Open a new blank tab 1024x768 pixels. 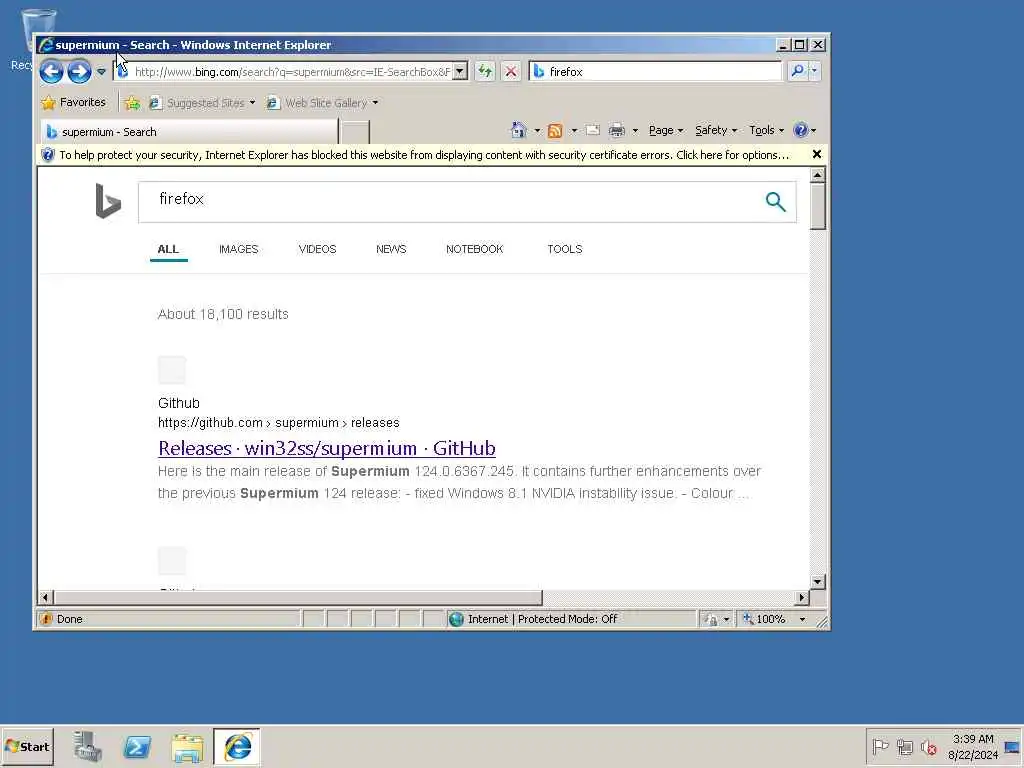click(x=355, y=132)
